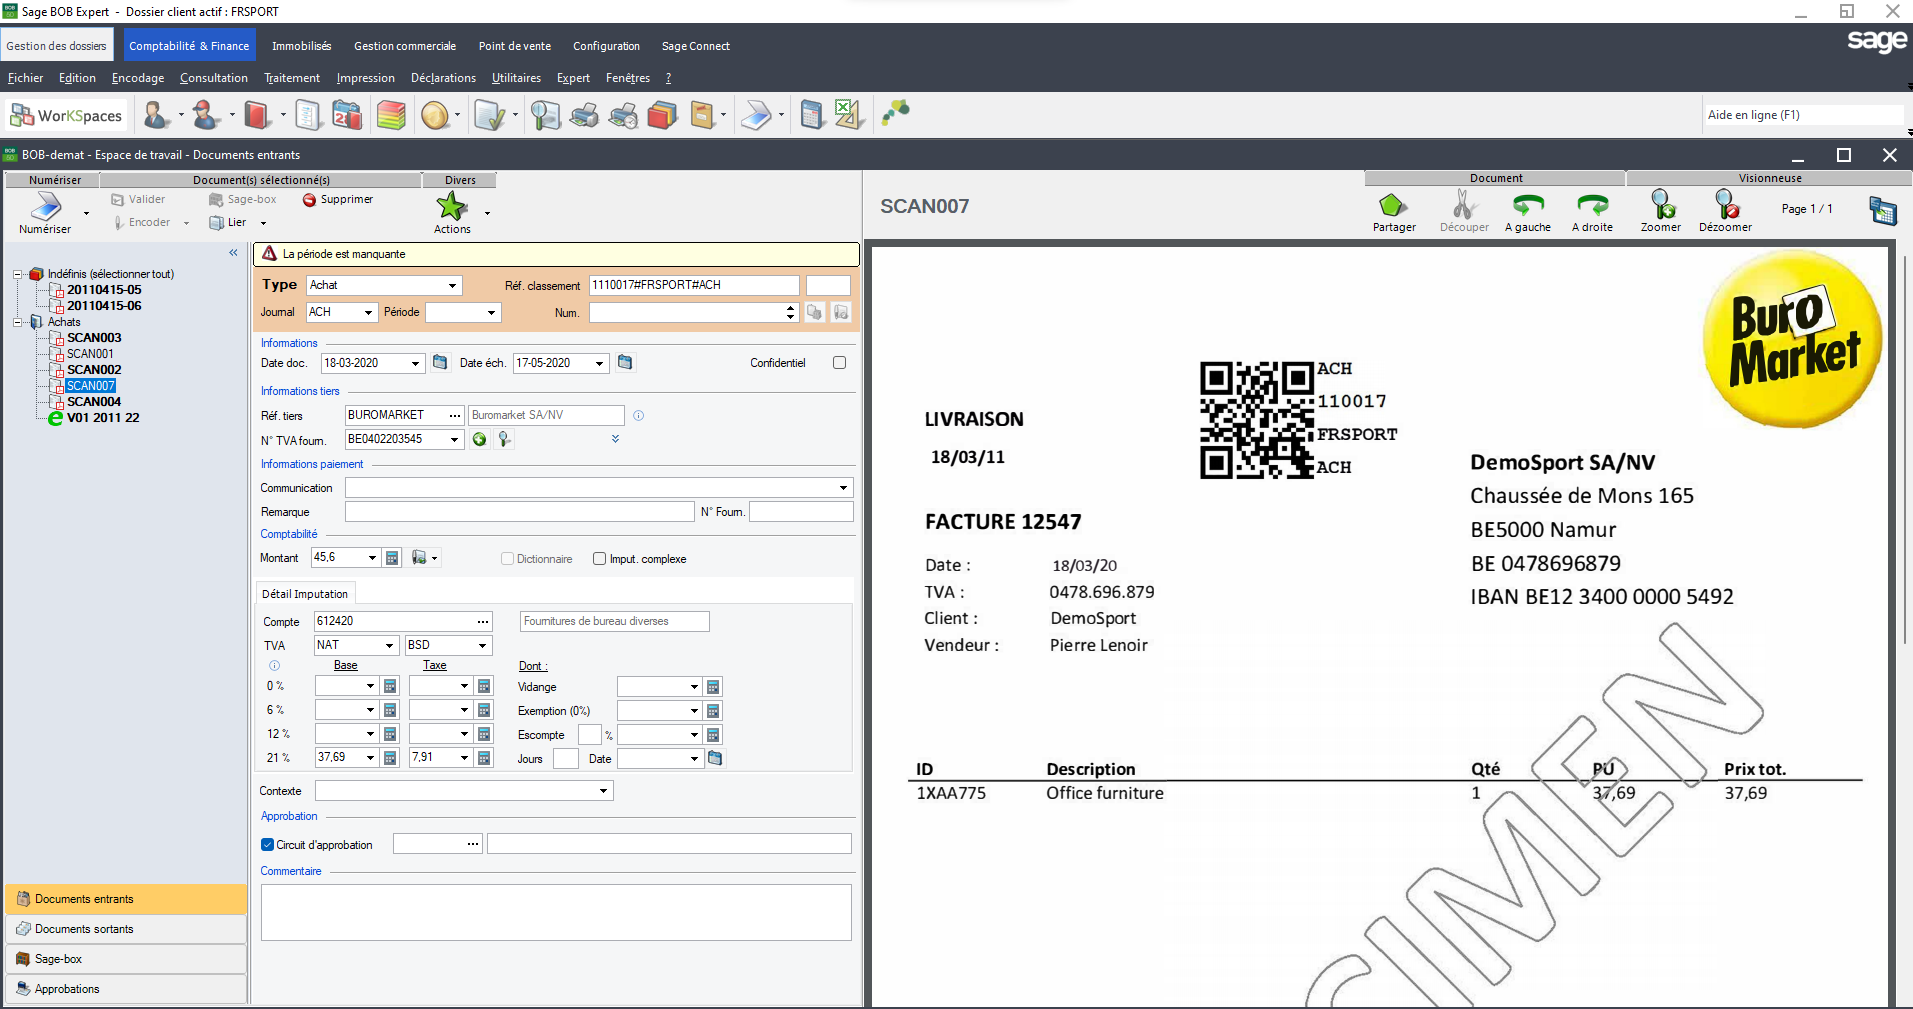
Task: Enable the Dictionnaire checkbox
Action: (507, 559)
